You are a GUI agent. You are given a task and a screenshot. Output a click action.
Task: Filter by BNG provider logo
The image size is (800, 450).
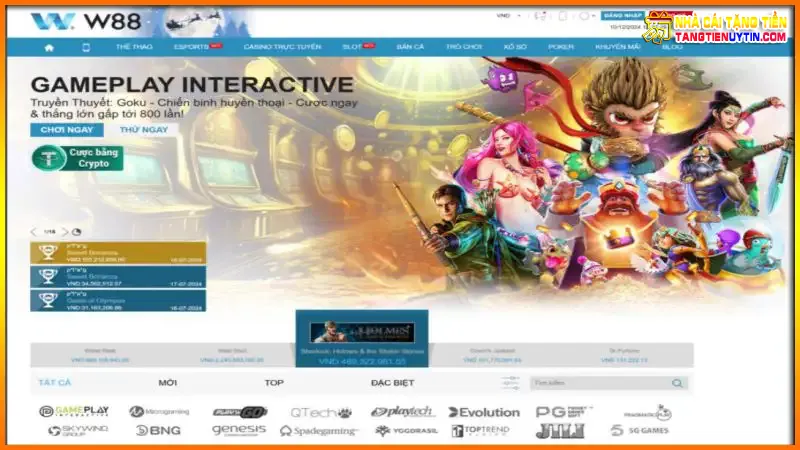158,431
